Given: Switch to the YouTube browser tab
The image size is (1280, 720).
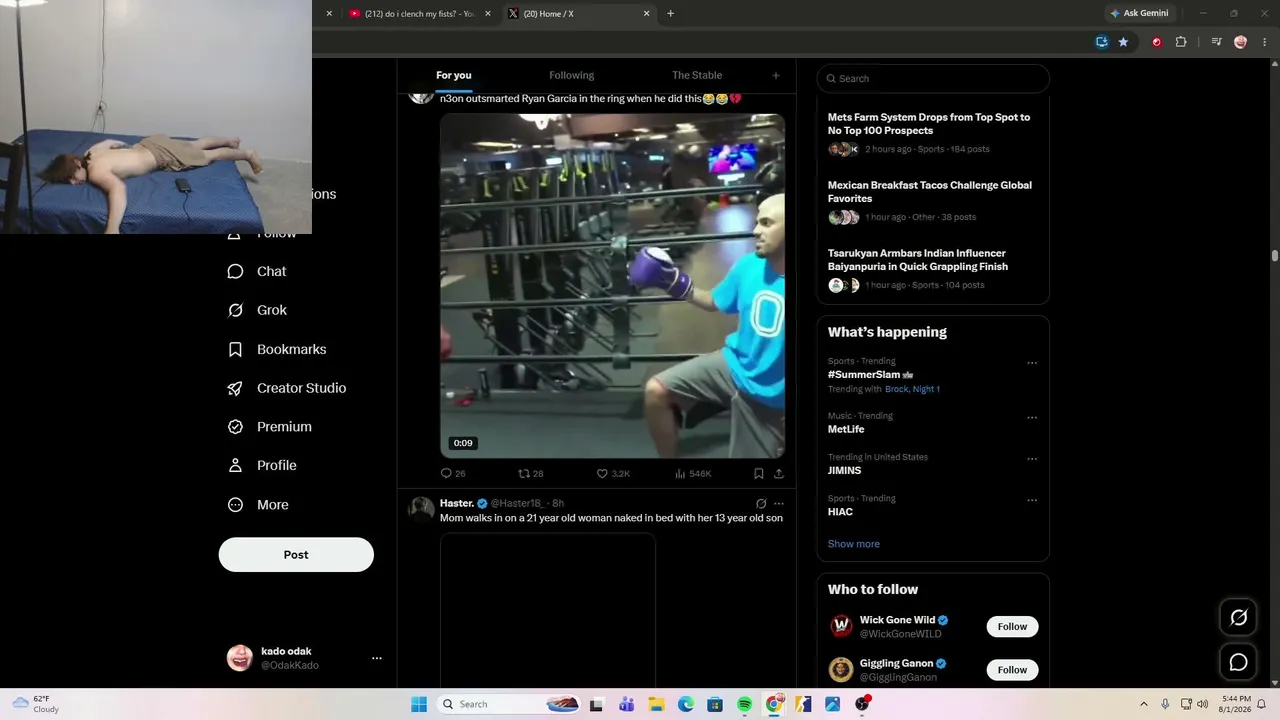Looking at the screenshot, I should point(420,14).
